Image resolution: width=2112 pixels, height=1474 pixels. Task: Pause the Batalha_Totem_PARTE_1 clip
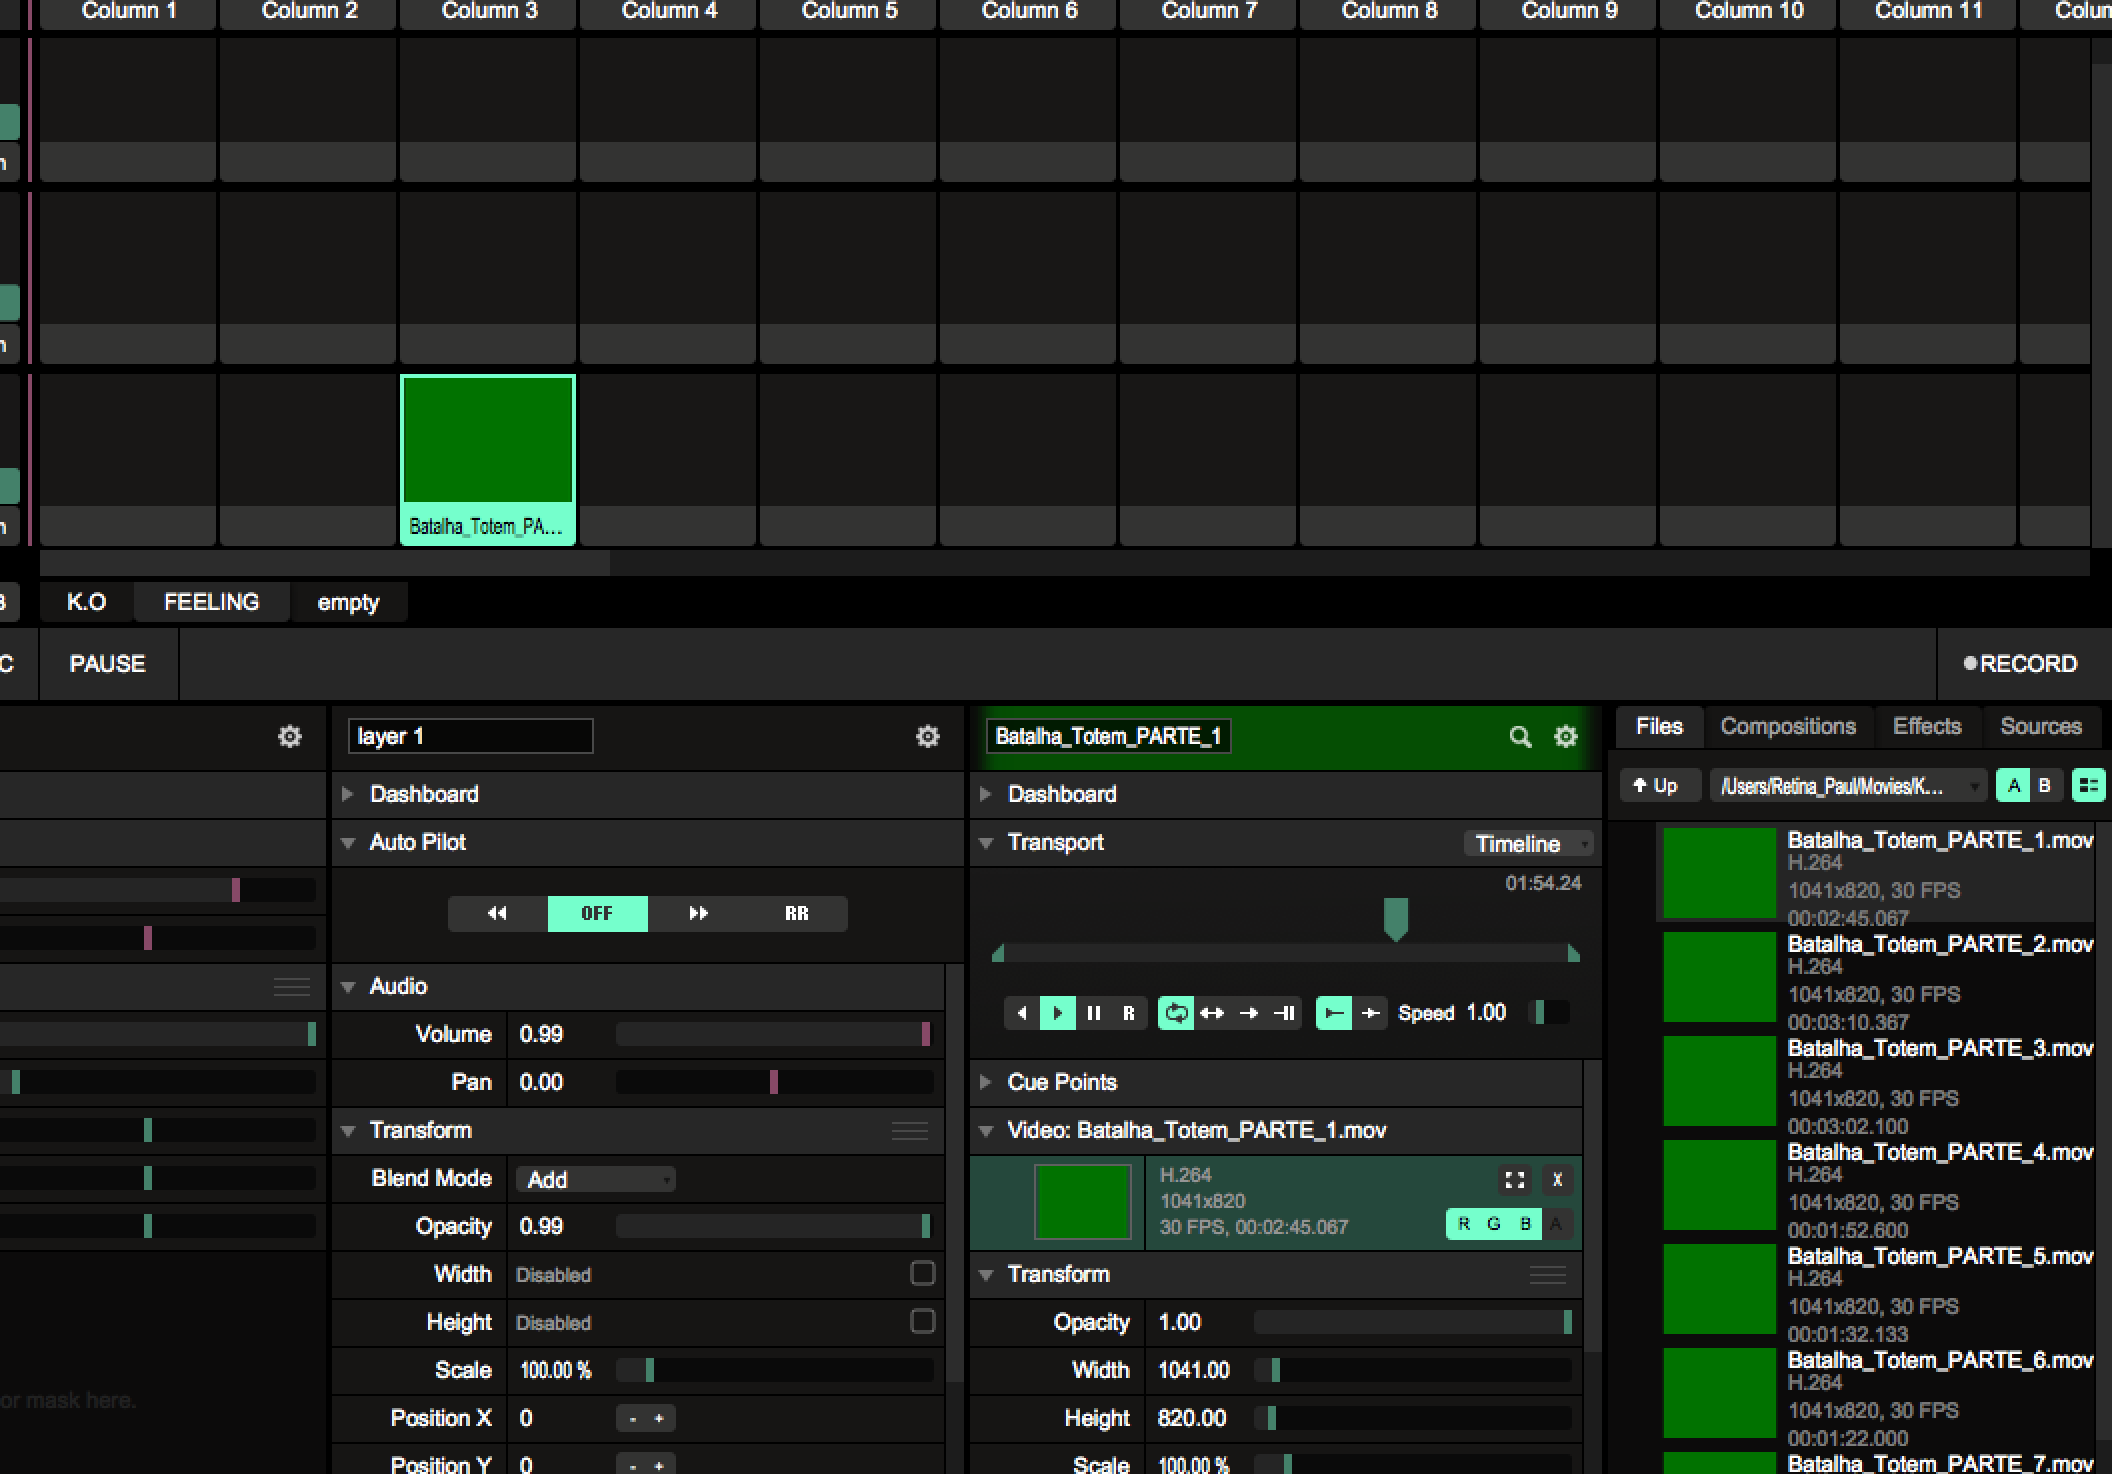click(1093, 1013)
